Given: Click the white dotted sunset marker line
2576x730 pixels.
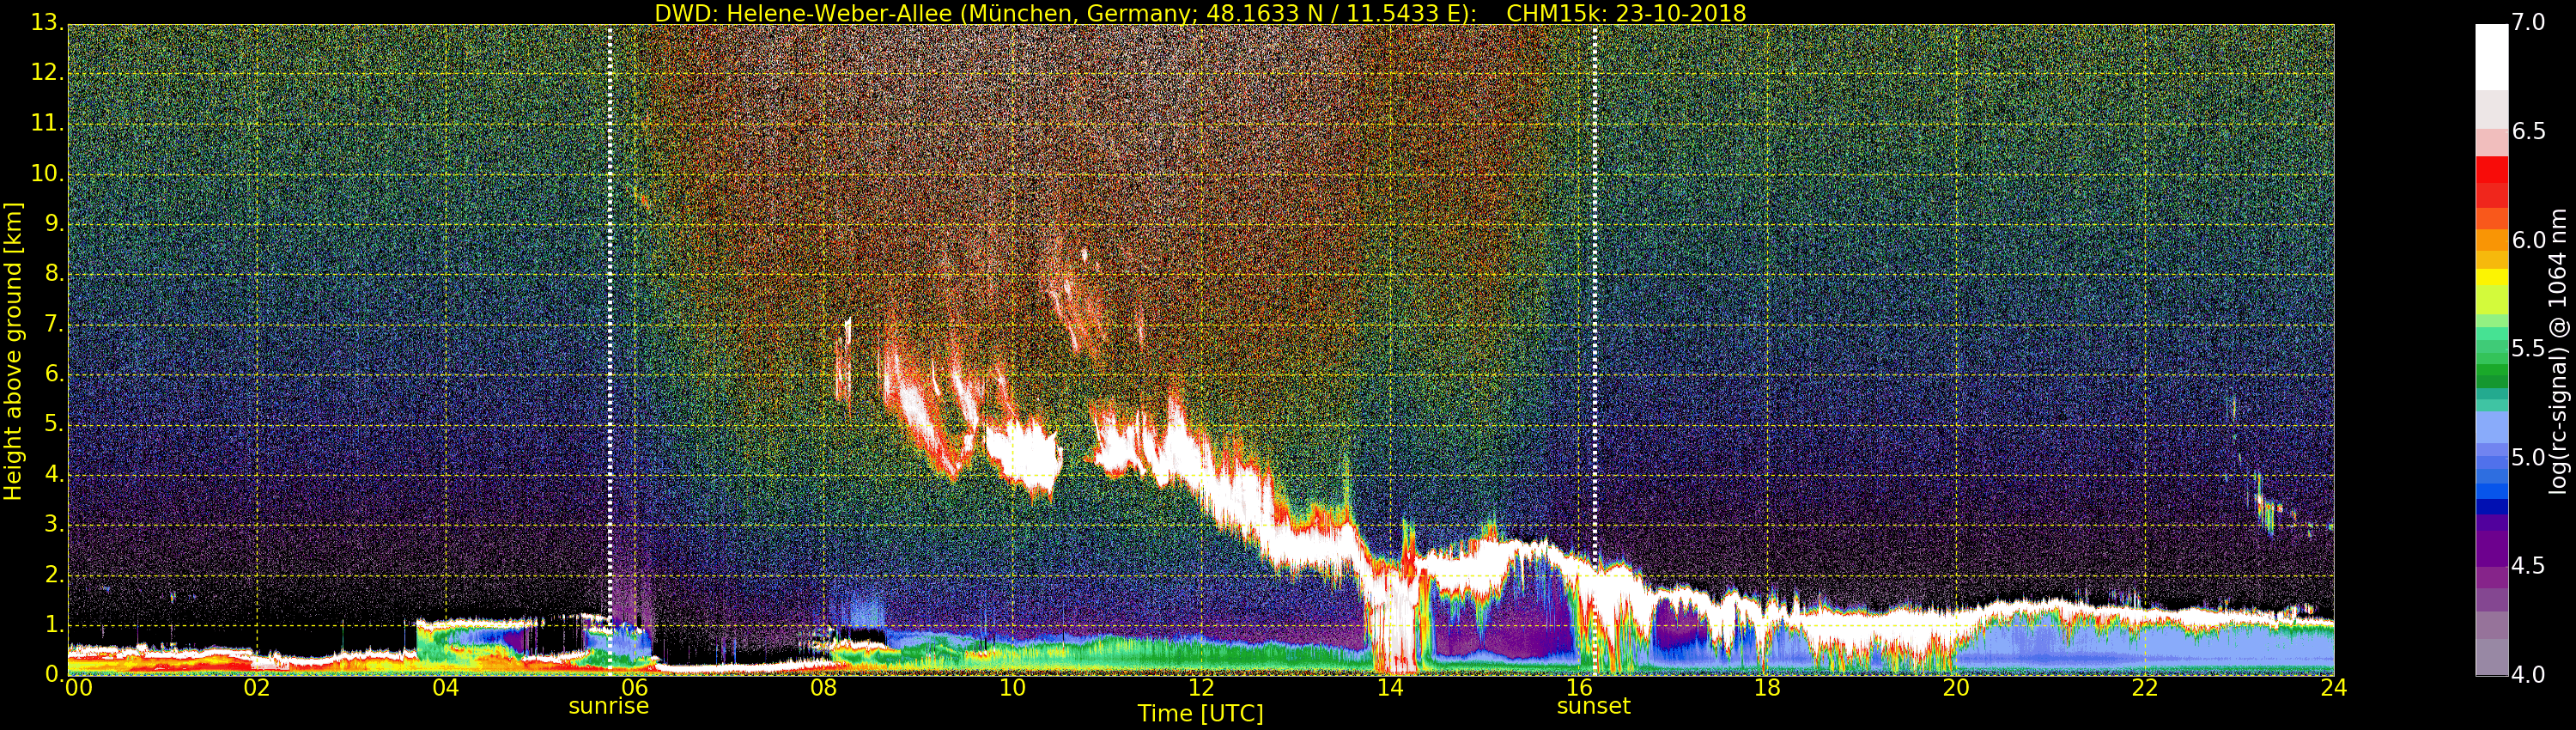Looking at the screenshot, I should pos(1595,350).
